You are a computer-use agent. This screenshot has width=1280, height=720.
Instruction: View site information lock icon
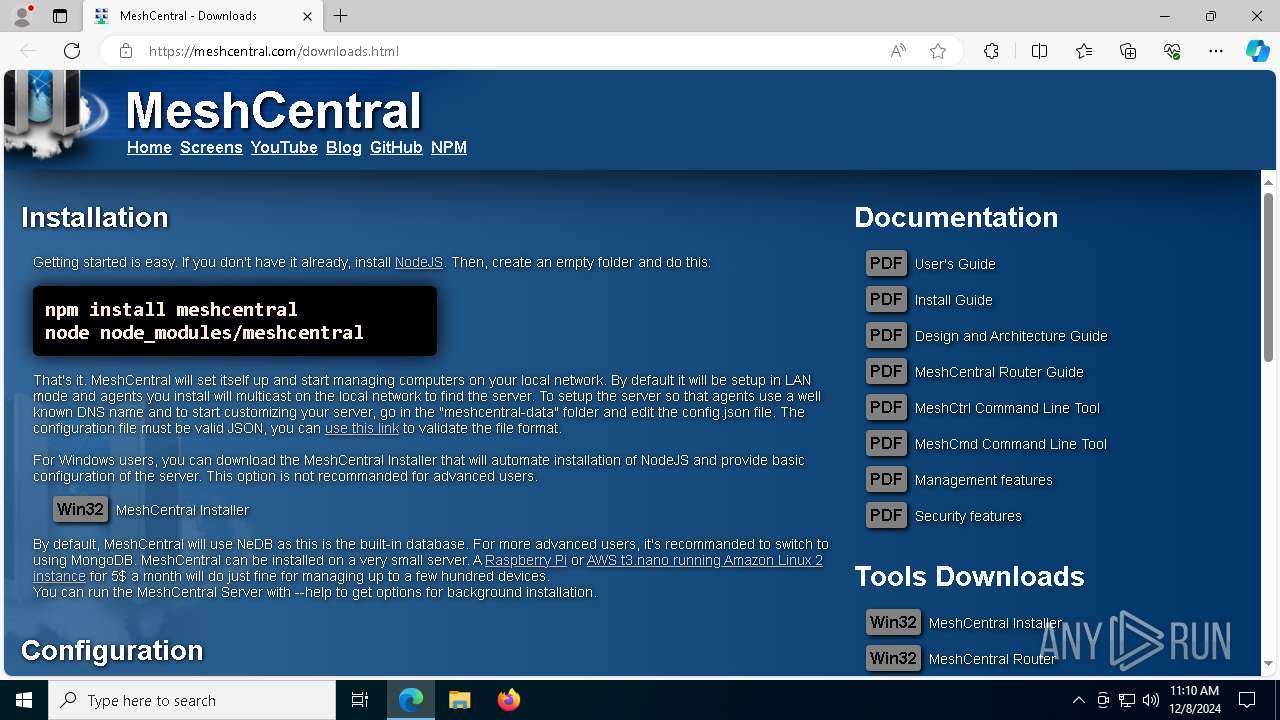point(126,51)
